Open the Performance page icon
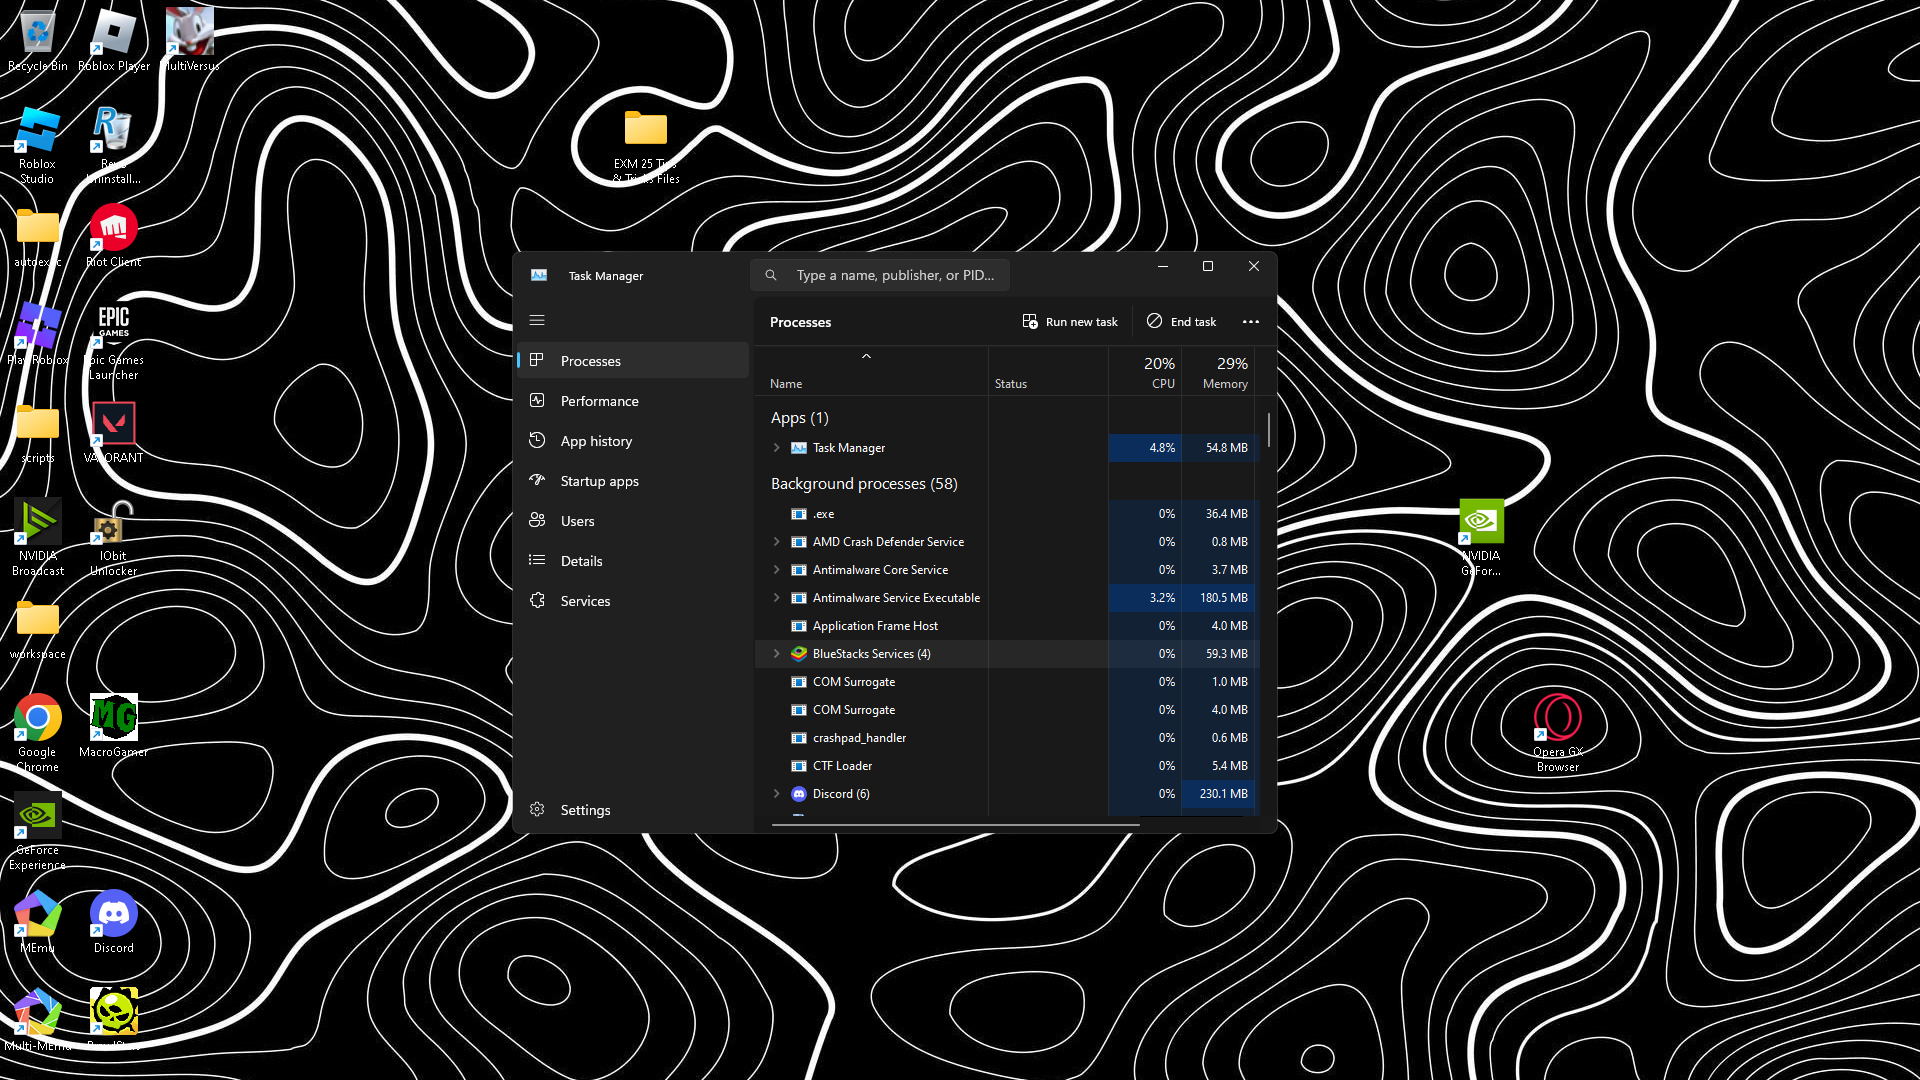The height and width of the screenshot is (1080, 1920). coord(537,401)
